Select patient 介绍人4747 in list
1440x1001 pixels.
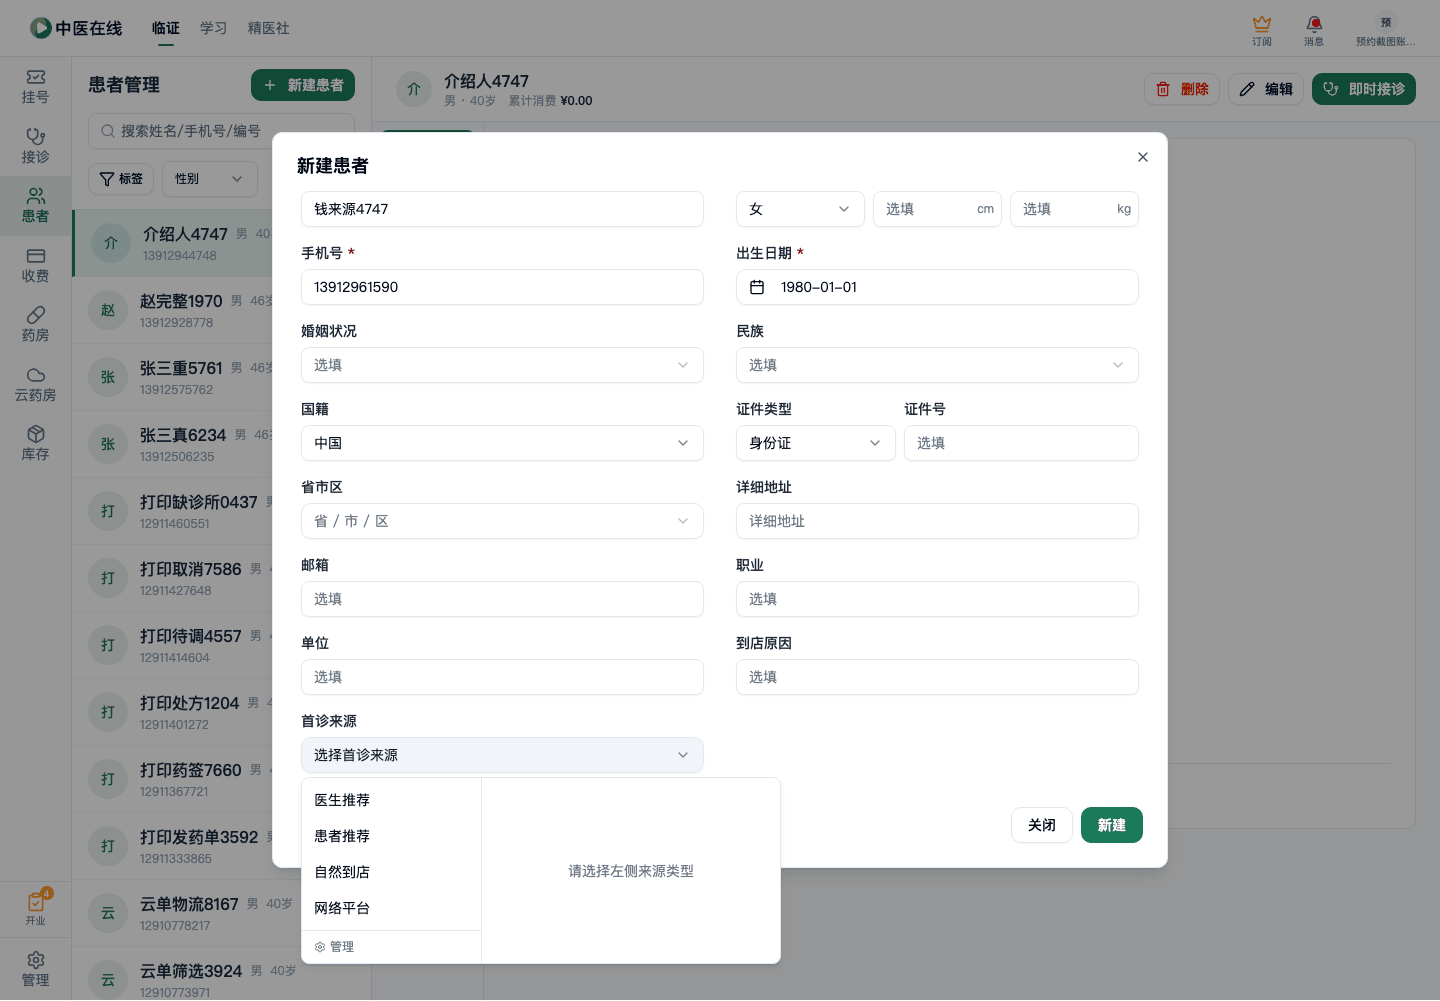173,243
